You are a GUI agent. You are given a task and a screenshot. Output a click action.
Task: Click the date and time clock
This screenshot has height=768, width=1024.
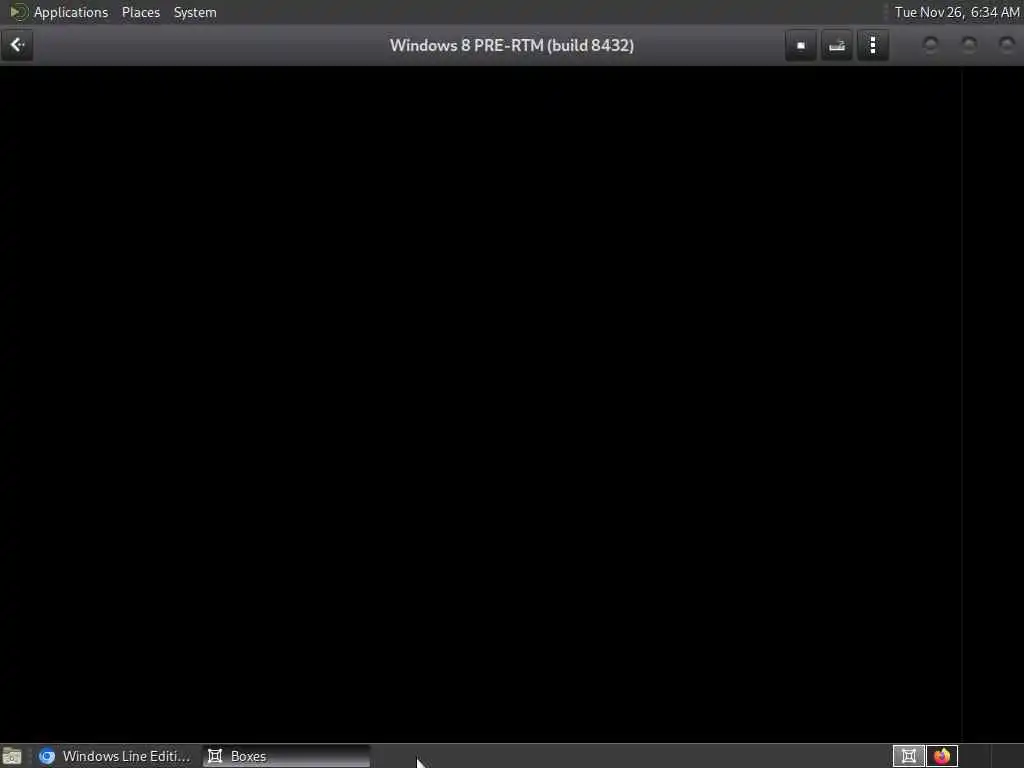[957, 12]
